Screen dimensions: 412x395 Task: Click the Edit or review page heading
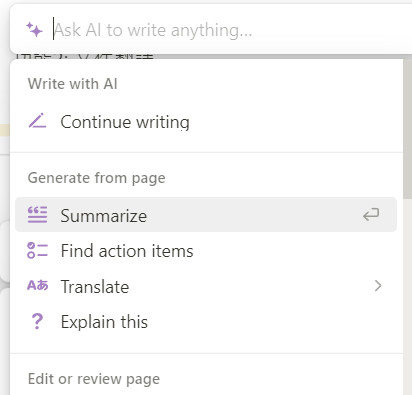[94, 379]
